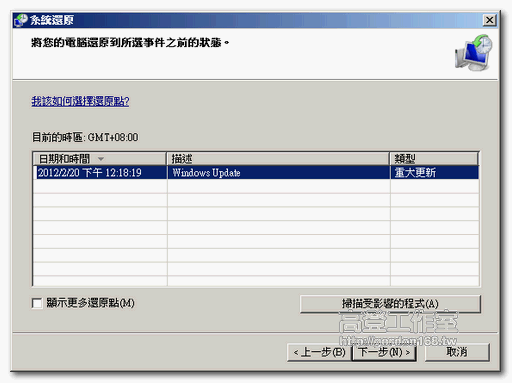This screenshot has height=383, width=512.
Task: Click the 描述 column header
Action: pos(278,159)
